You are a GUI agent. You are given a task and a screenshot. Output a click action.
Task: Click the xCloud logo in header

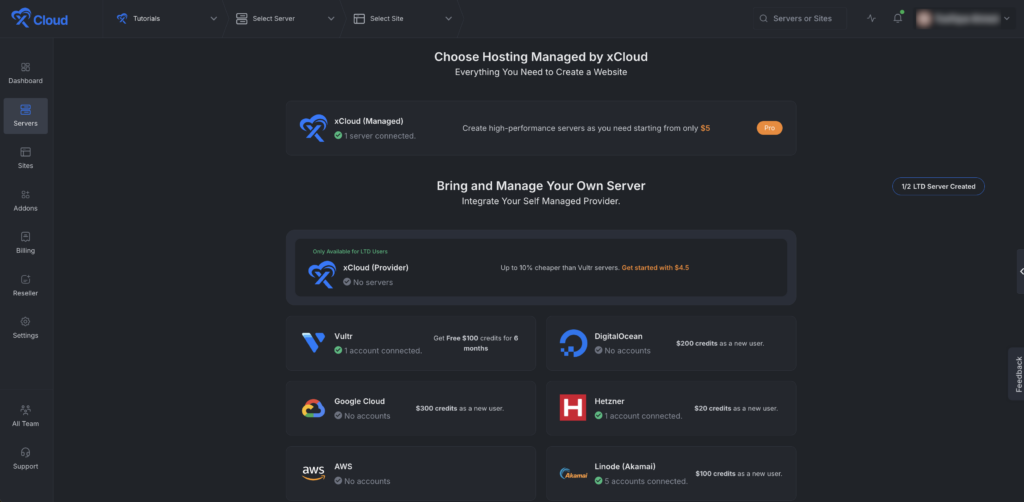click(40, 18)
